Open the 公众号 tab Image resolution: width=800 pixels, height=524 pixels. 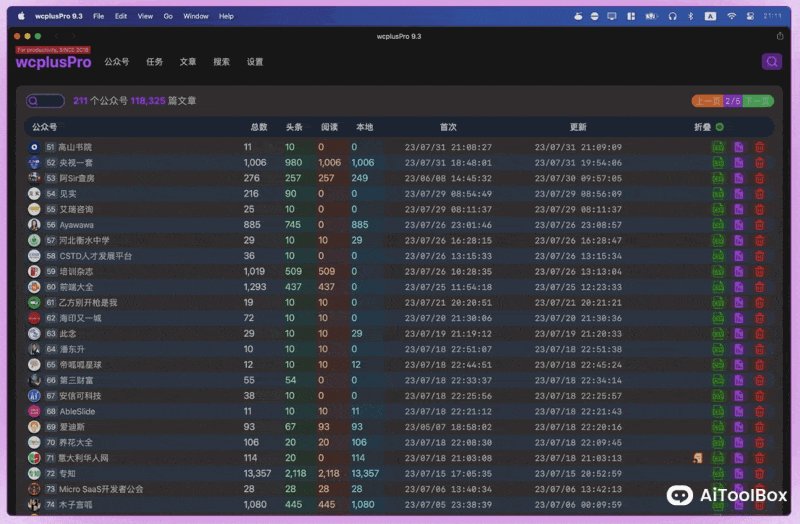pyautogui.click(x=117, y=62)
